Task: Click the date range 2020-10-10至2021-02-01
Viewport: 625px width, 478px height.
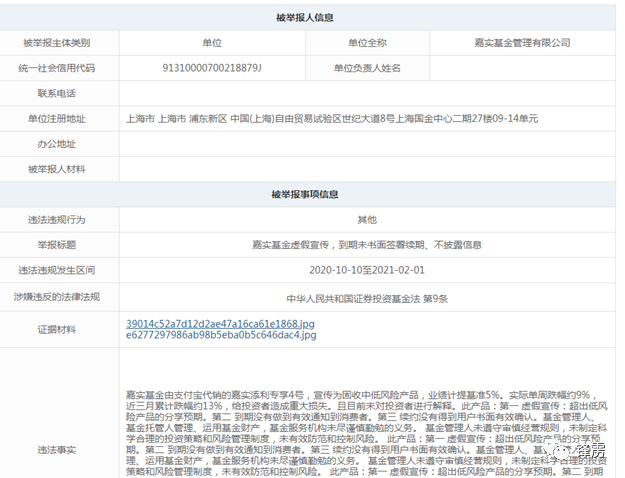Action: 367,270
